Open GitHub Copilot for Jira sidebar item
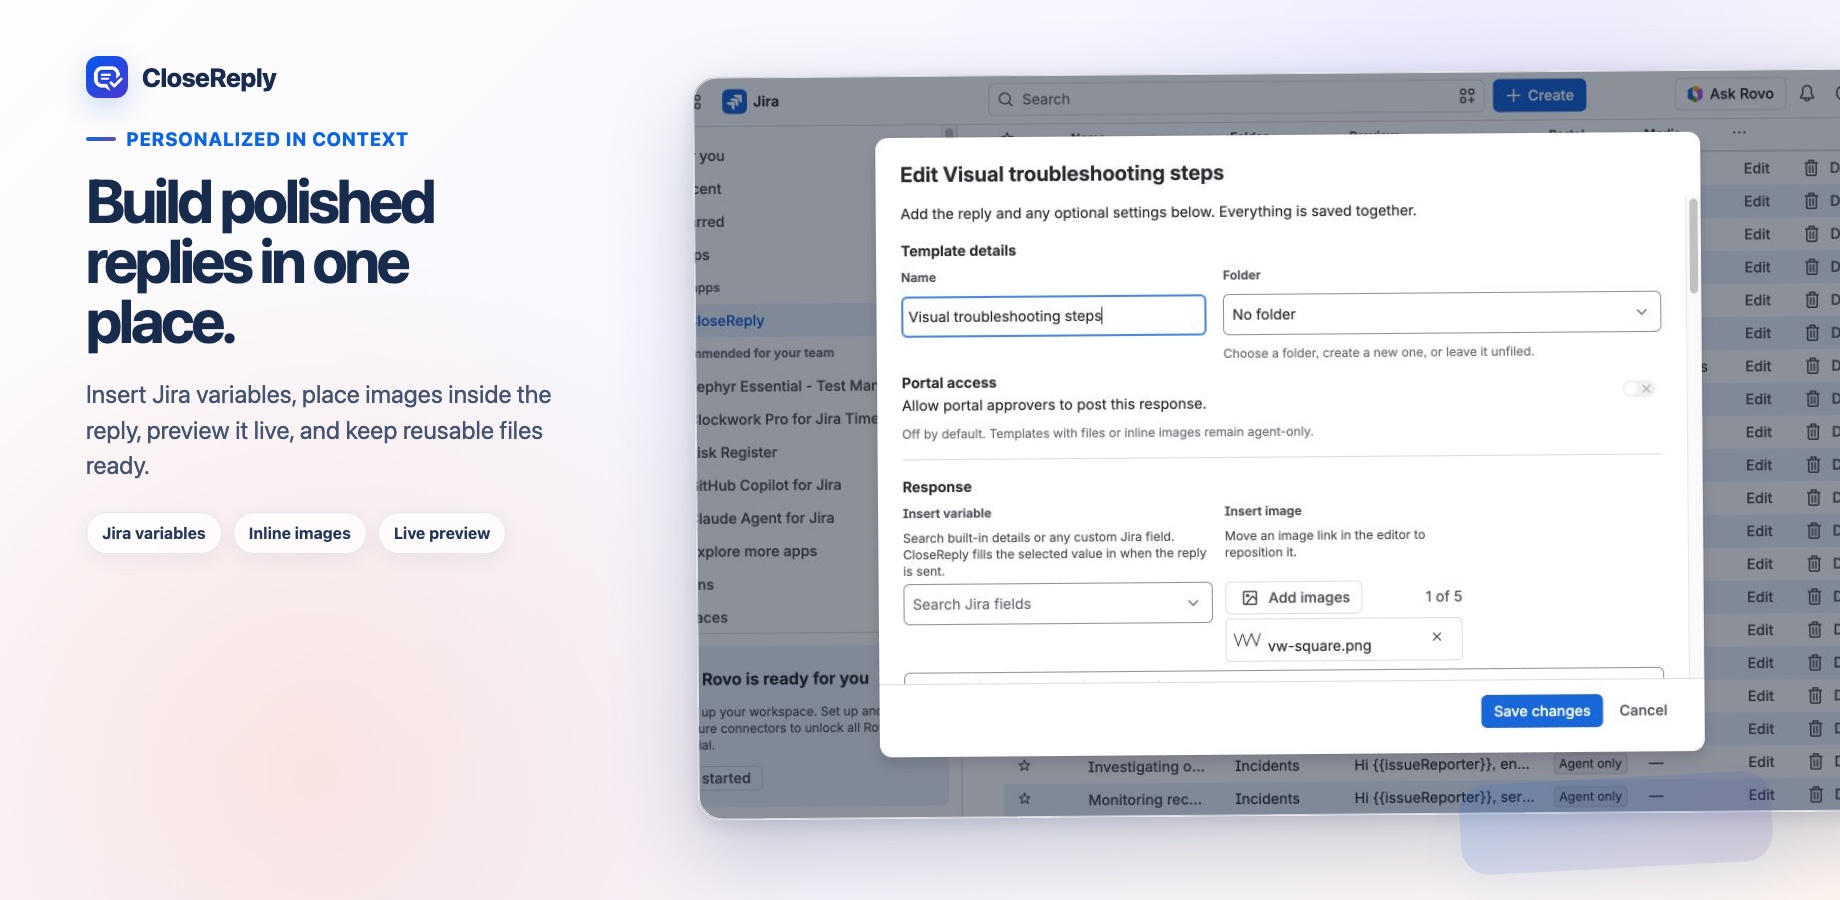This screenshot has height=900, width=1840. coord(768,485)
